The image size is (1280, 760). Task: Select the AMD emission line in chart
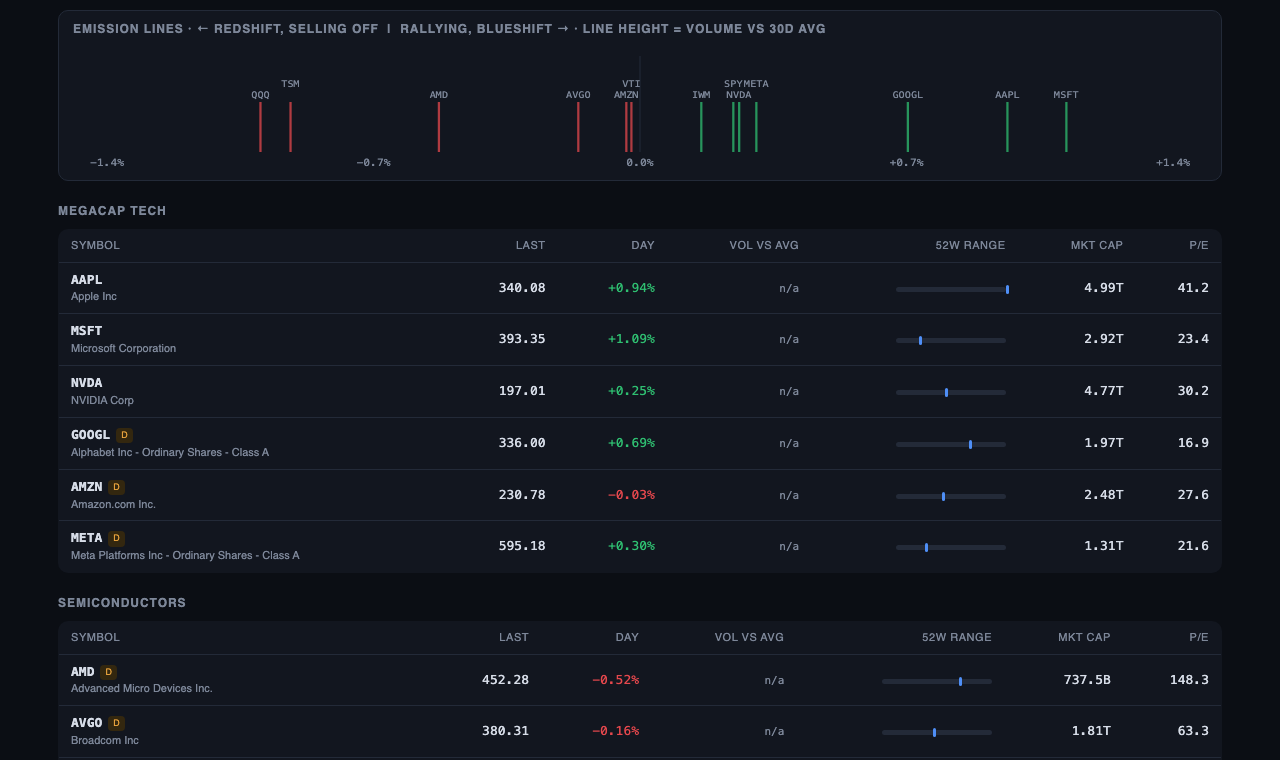tap(439, 126)
